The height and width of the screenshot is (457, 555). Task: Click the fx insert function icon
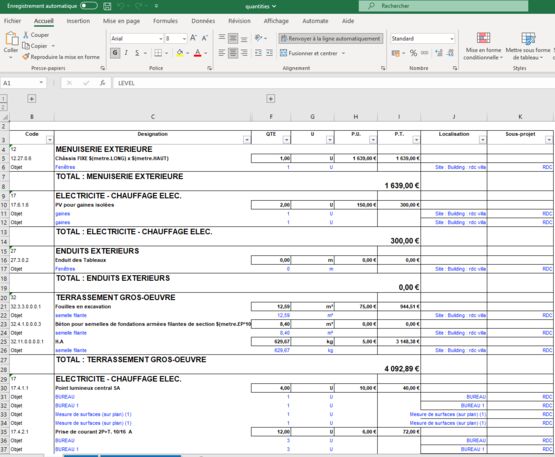point(102,83)
